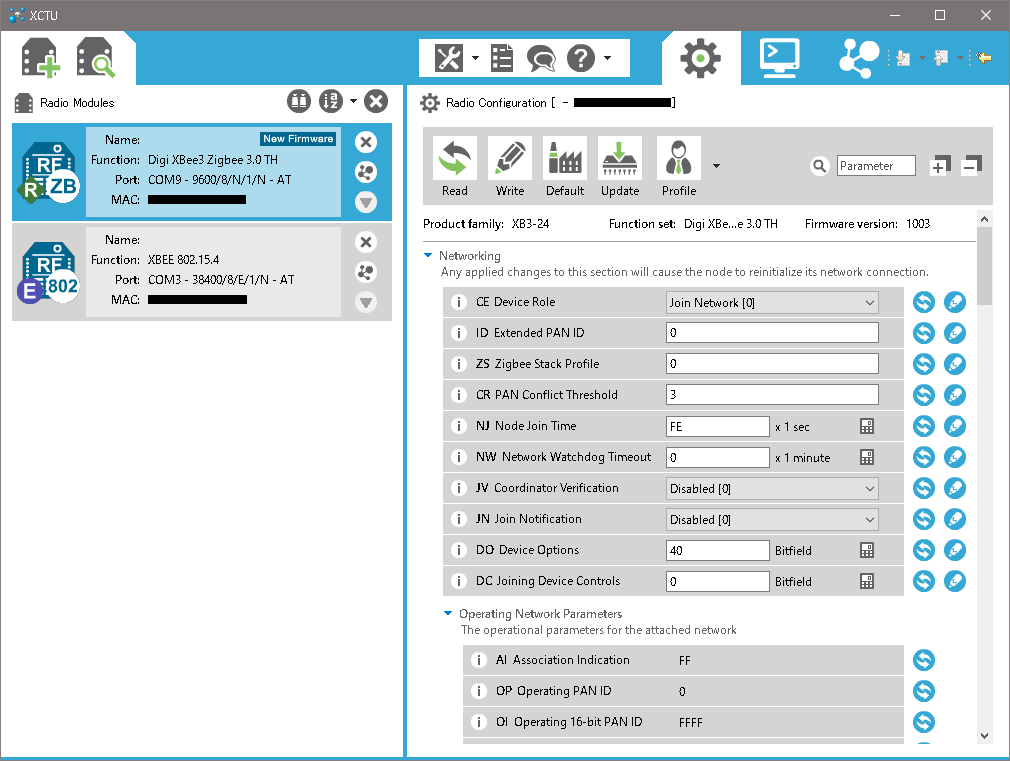Open the CE Device Role dropdown
The image size is (1010, 761).
[x=772, y=302]
